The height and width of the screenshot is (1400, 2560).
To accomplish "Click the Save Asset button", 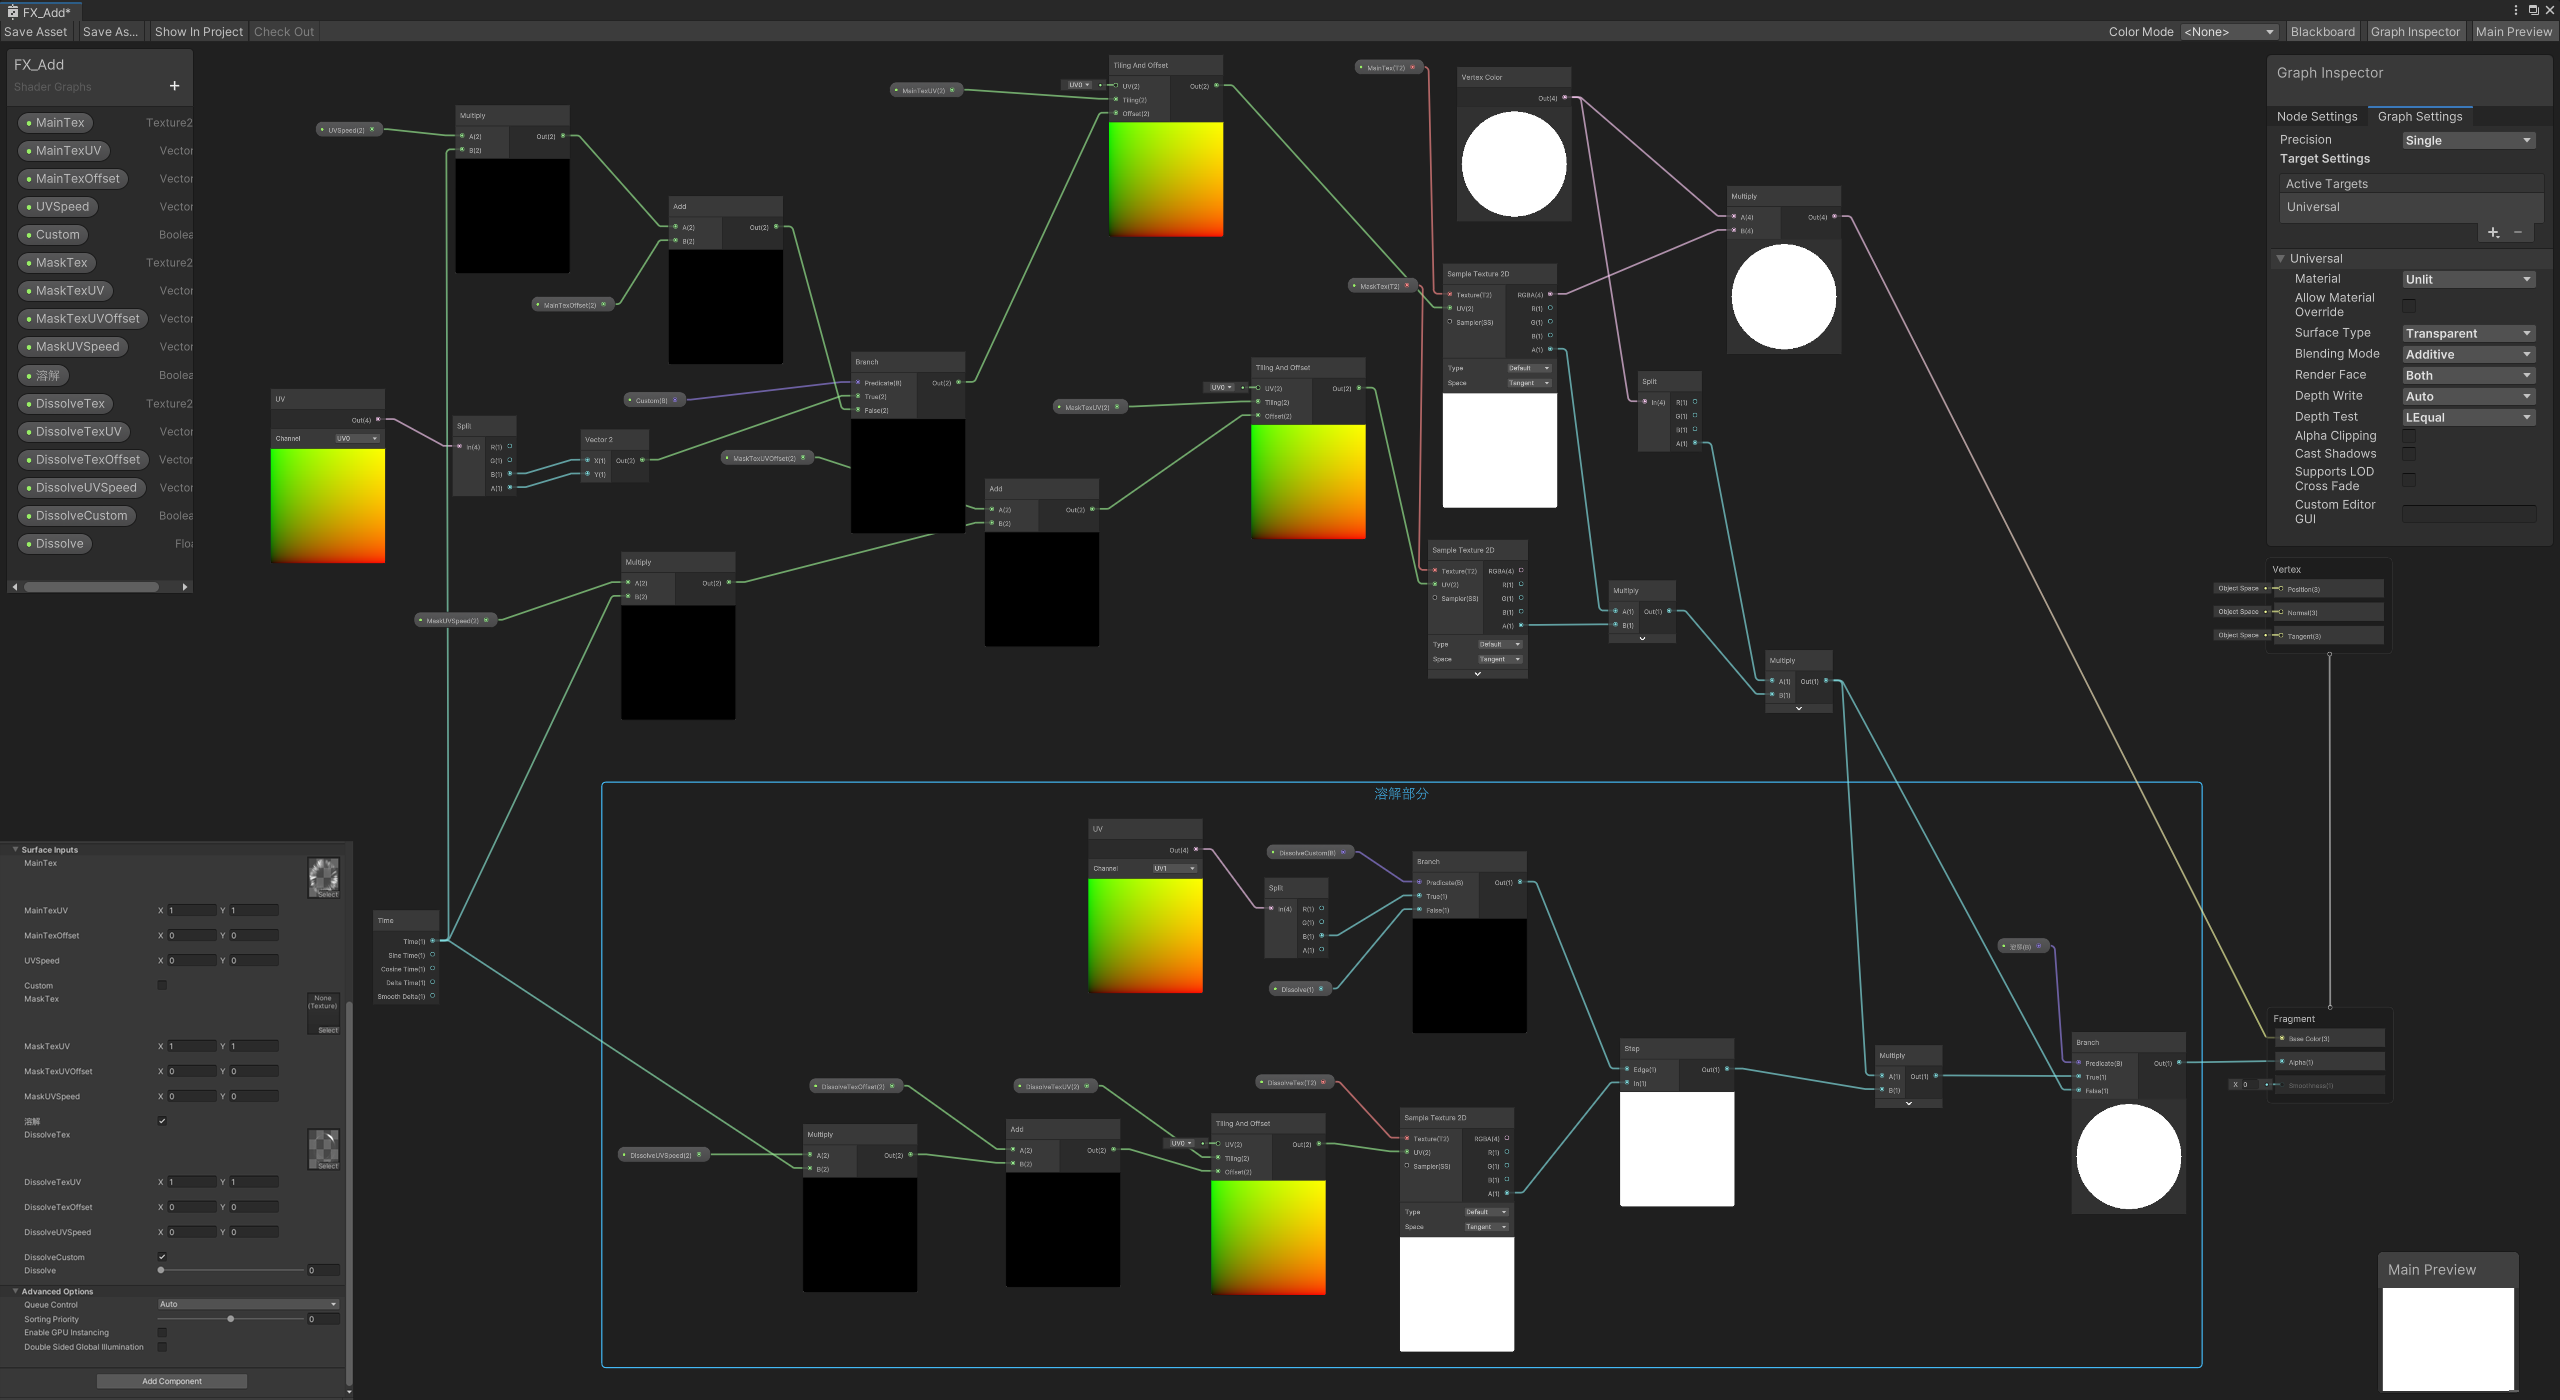I will (x=36, y=32).
